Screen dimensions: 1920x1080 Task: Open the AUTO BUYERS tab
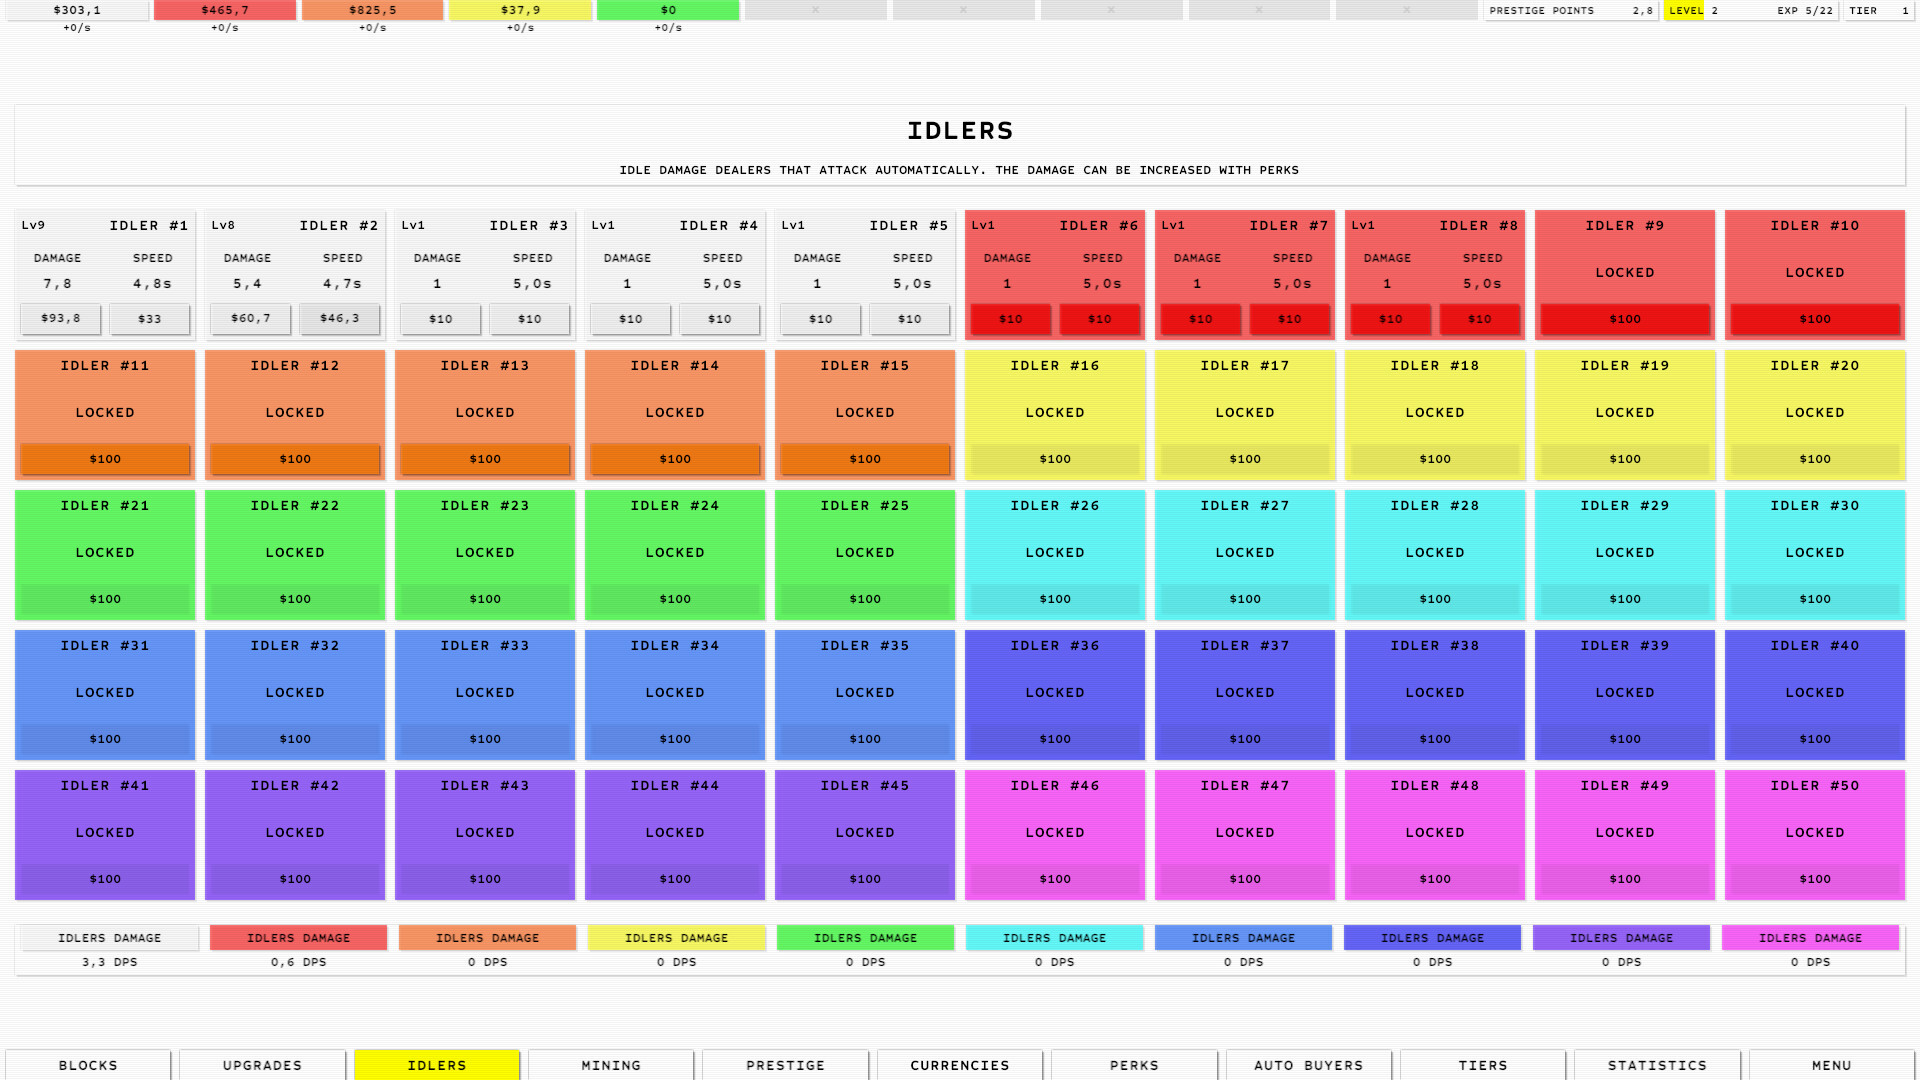[1308, 1065]
